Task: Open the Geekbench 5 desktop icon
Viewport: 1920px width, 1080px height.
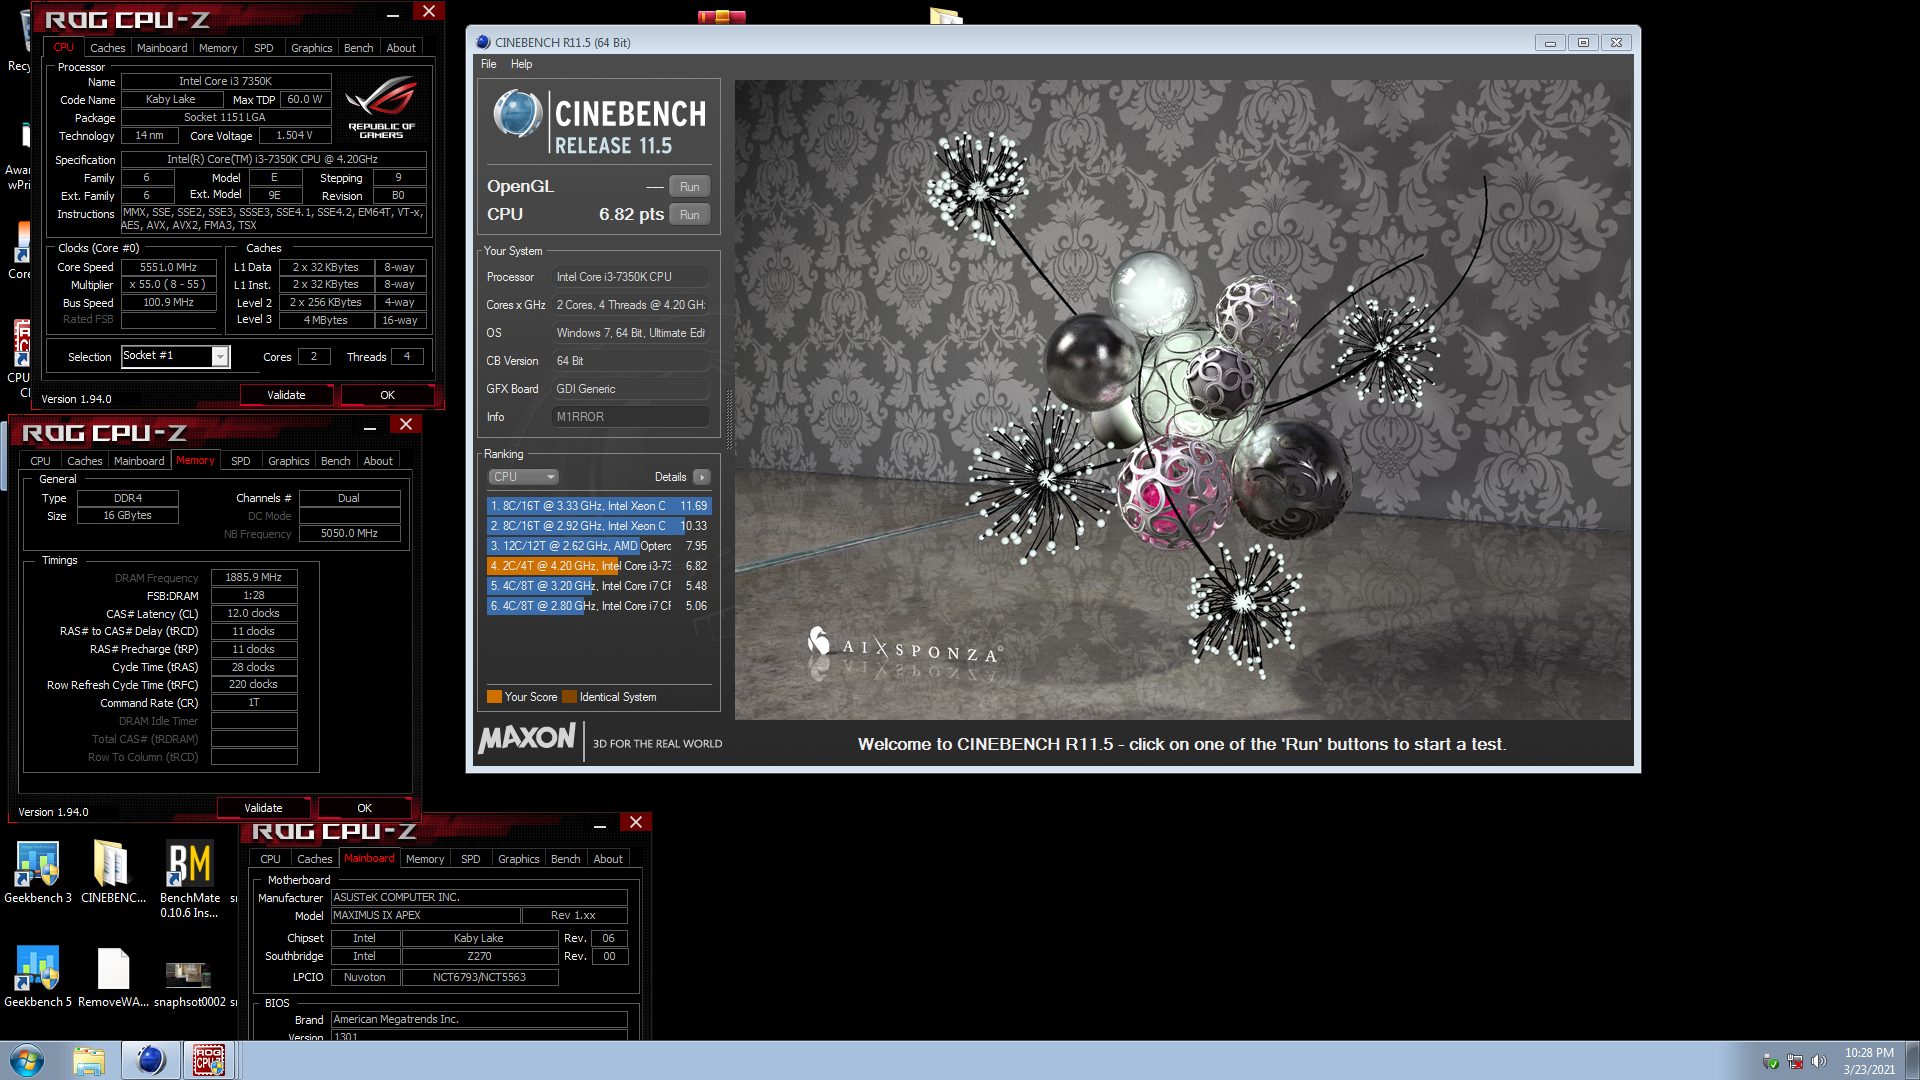Action: tap(37, 977)
